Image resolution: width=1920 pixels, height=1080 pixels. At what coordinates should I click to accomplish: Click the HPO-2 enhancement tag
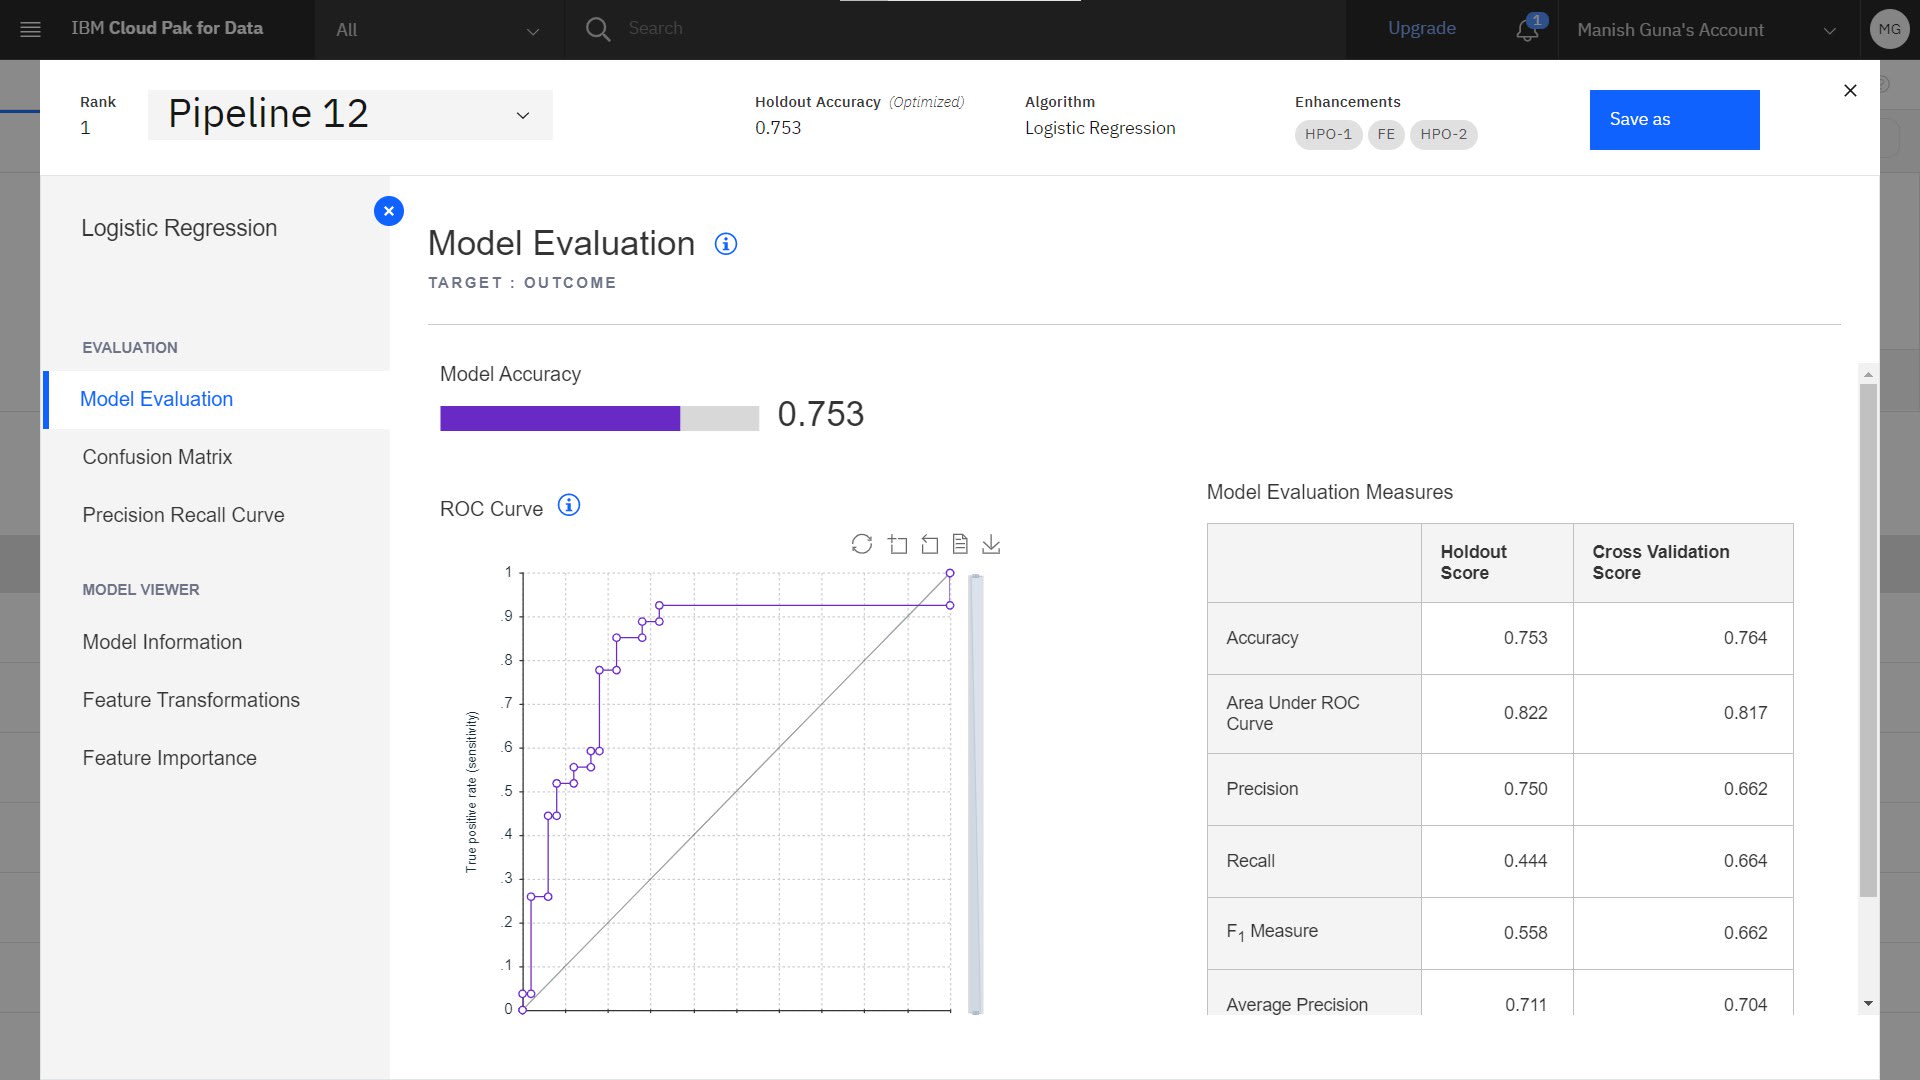point(1444,134)
